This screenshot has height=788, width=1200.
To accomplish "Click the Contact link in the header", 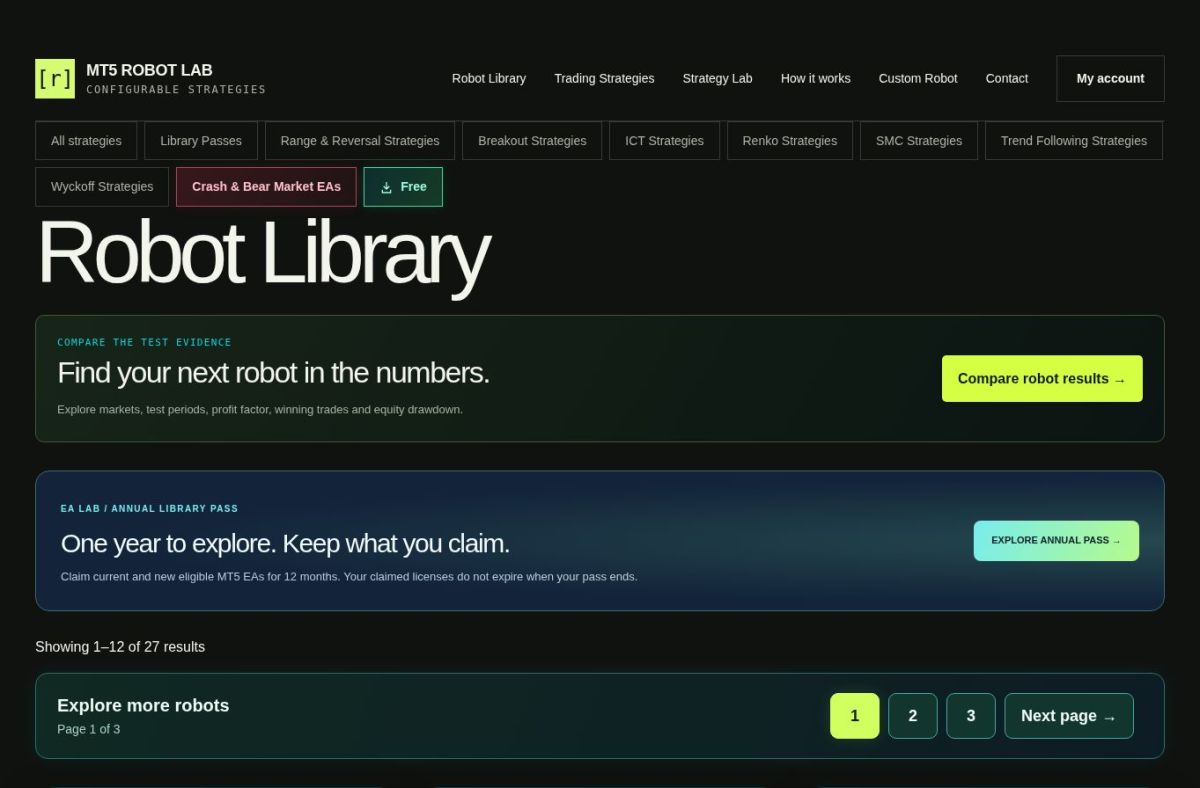I will [x=1007, y=78].
